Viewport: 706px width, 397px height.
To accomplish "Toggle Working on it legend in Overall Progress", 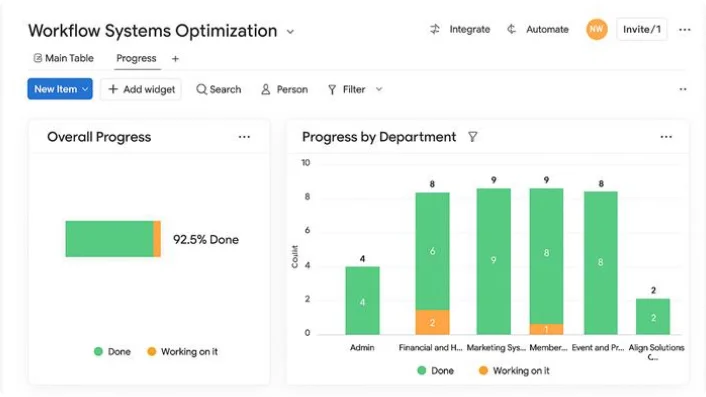I will pyautogui.click(x=183, y=352).
